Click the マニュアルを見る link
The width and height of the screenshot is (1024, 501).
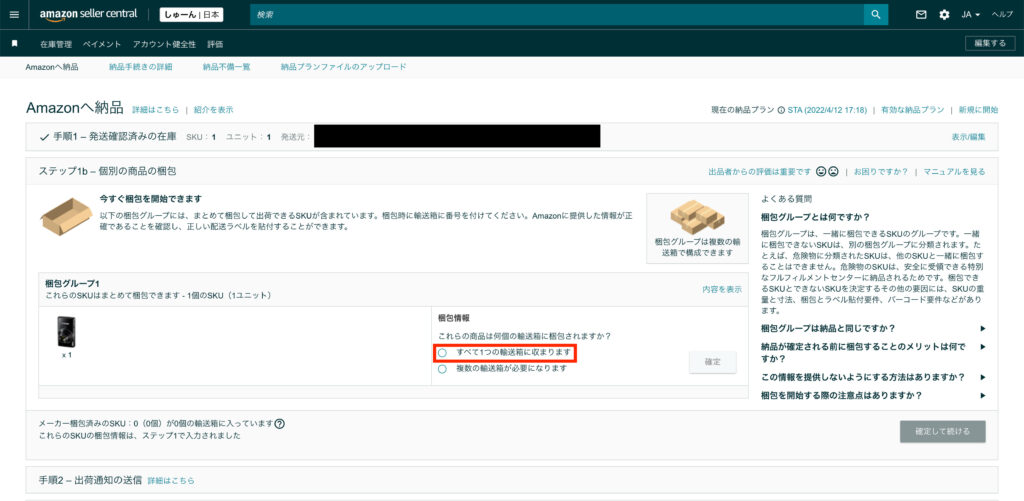coord(954,172)
